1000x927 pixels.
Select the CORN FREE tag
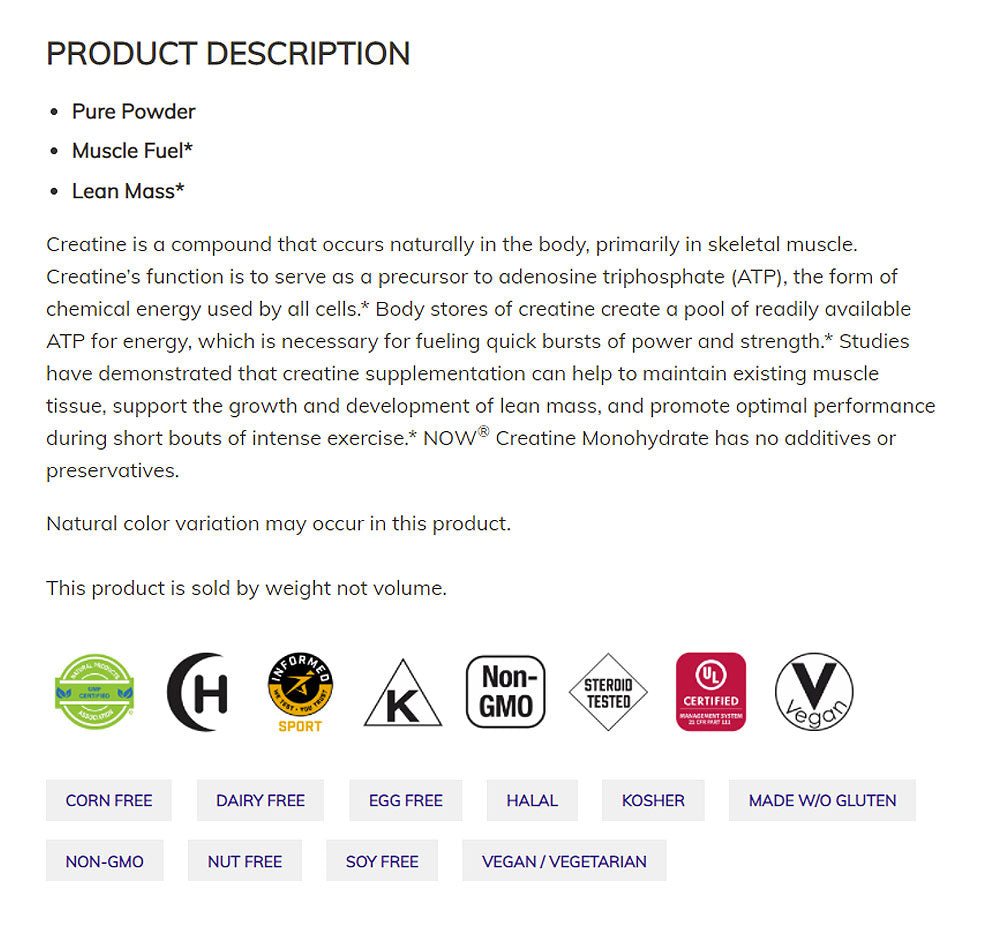pos(109,800)
